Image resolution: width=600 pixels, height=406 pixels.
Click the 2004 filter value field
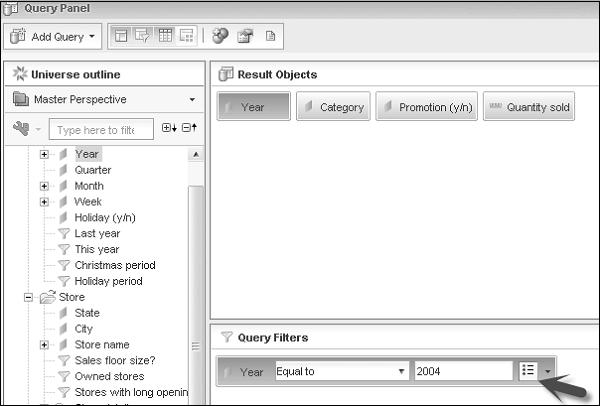pyautogui.click(x=463, y=371)
